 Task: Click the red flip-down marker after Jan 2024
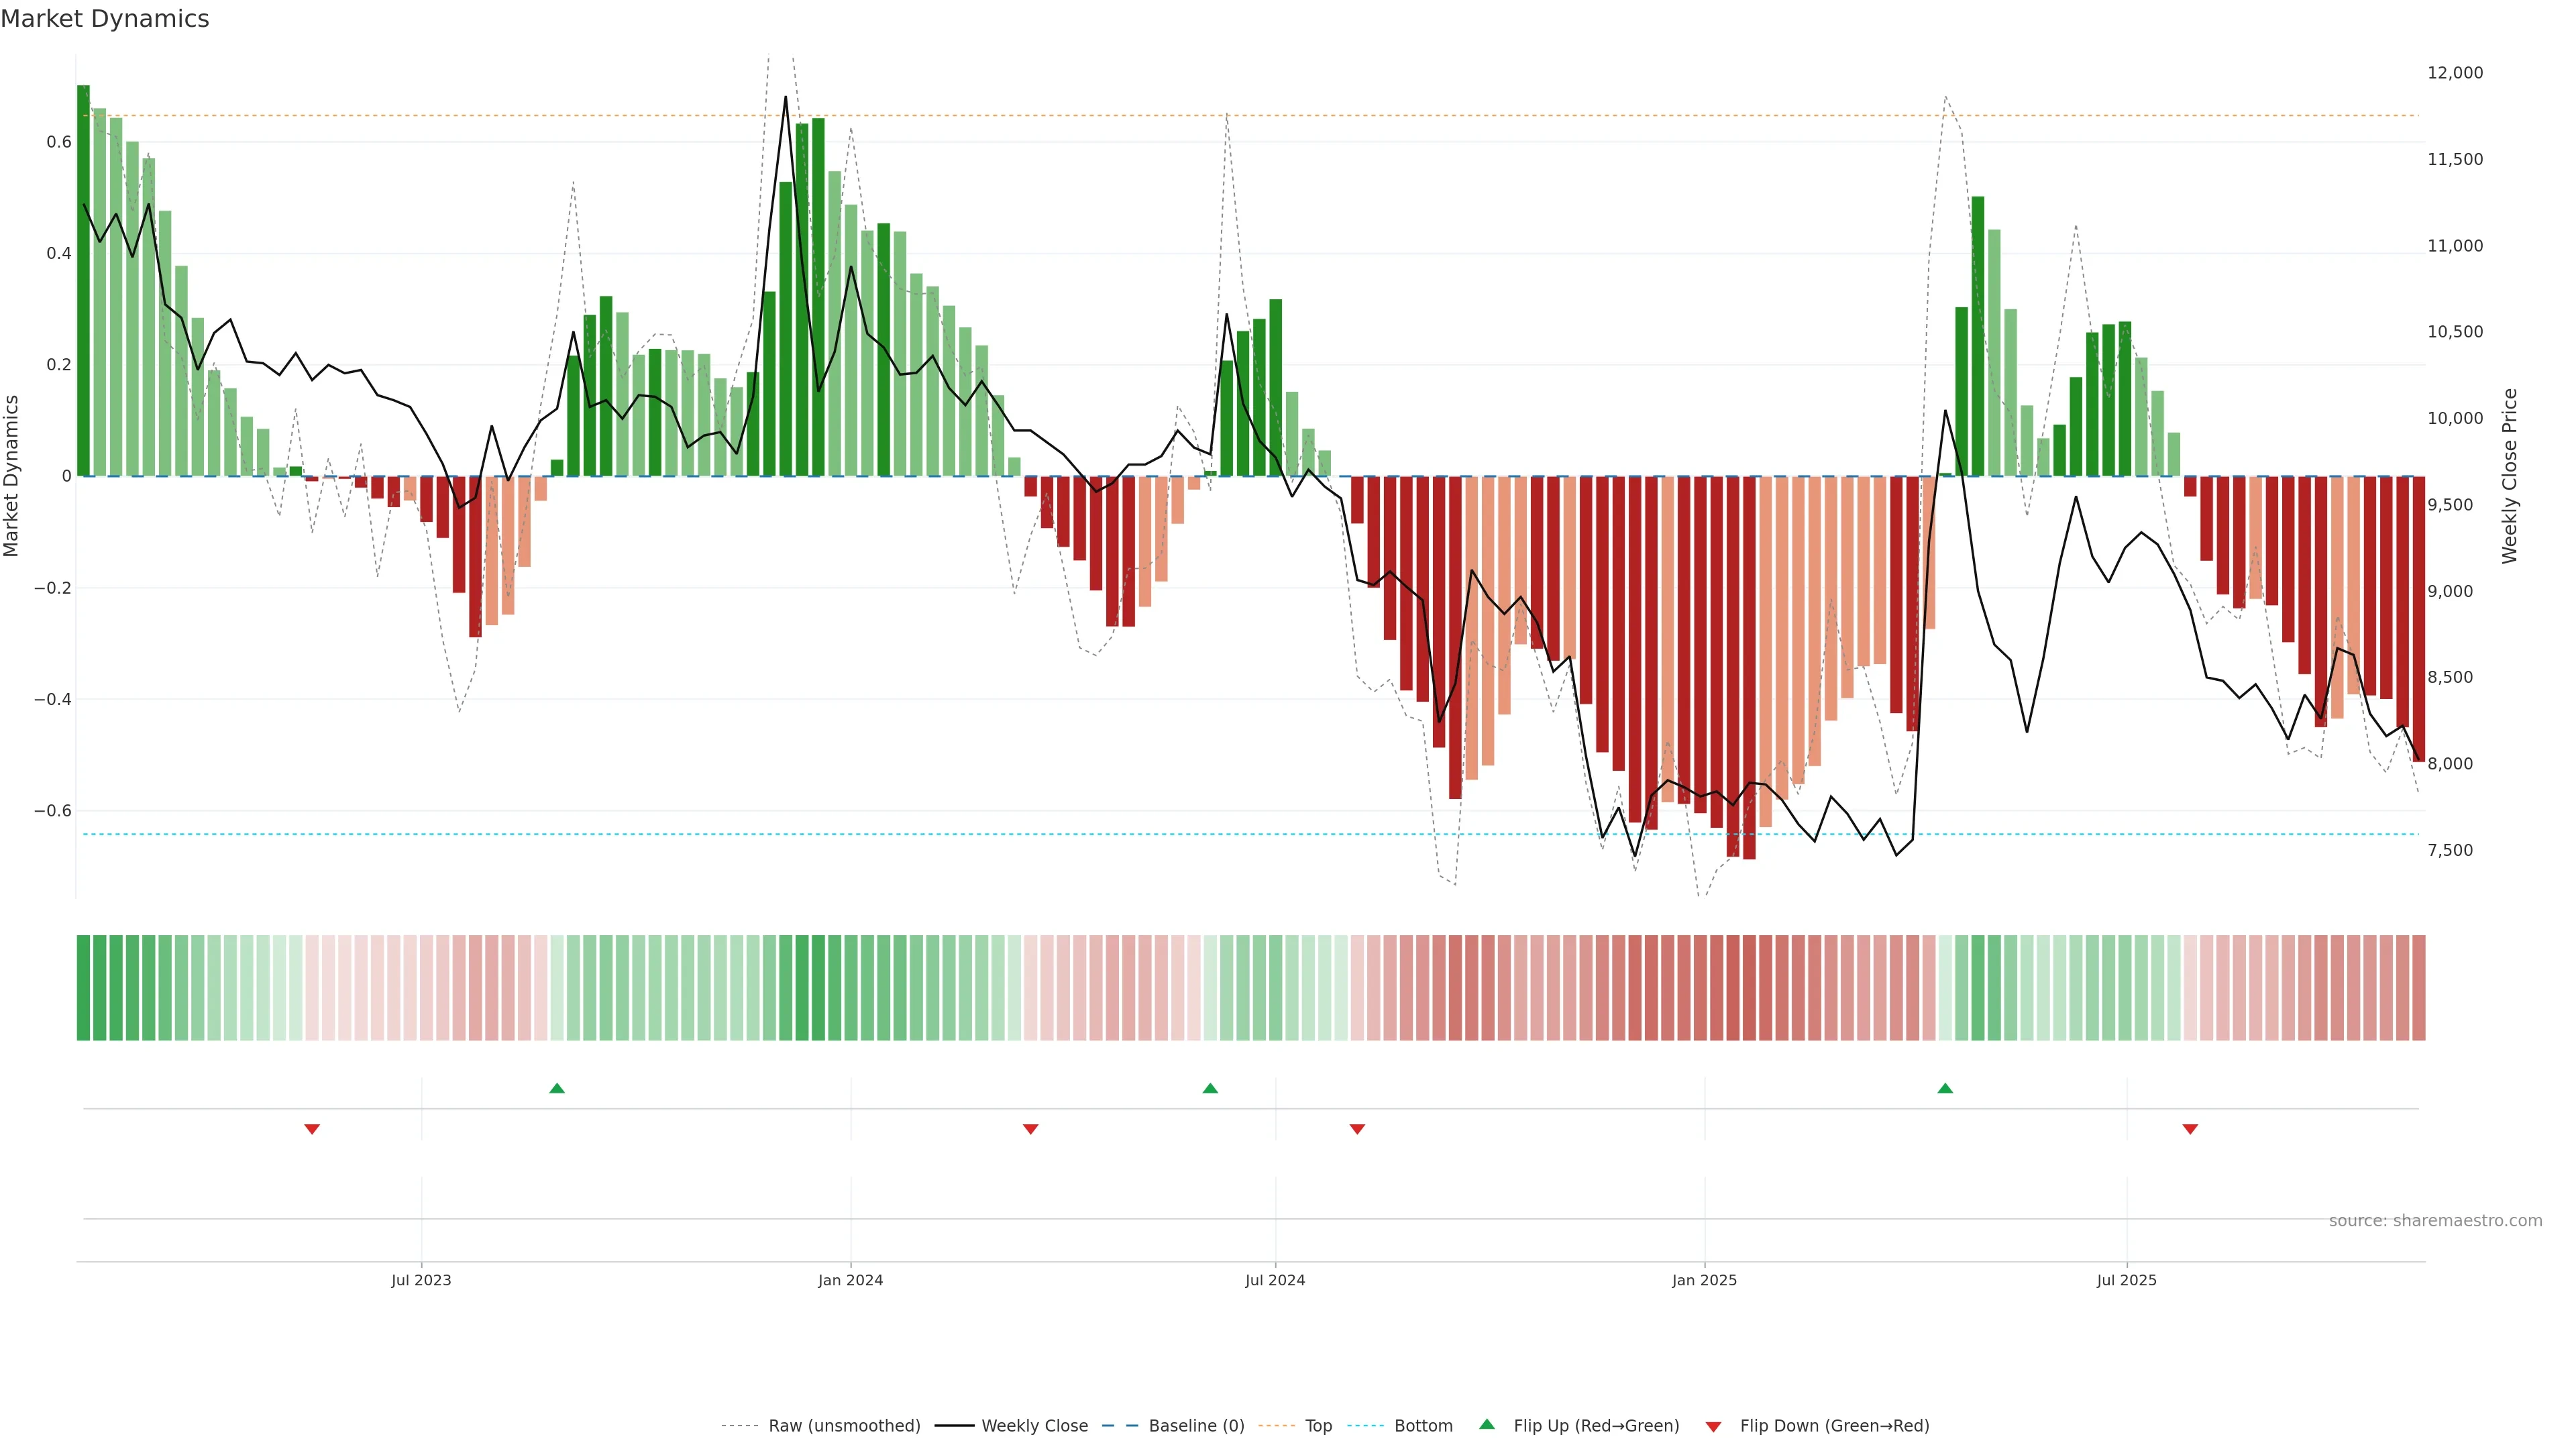click(1031, 1129)
